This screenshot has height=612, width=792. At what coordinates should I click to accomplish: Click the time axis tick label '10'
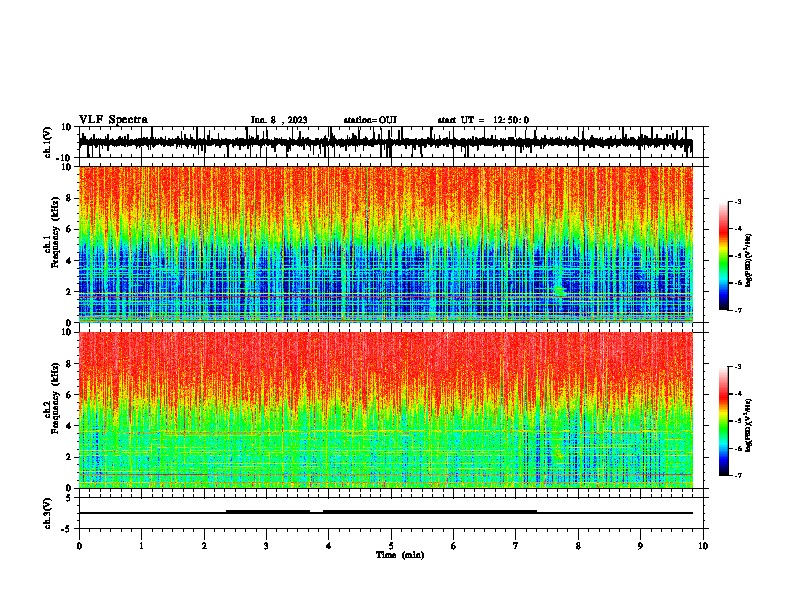[703, 546]
